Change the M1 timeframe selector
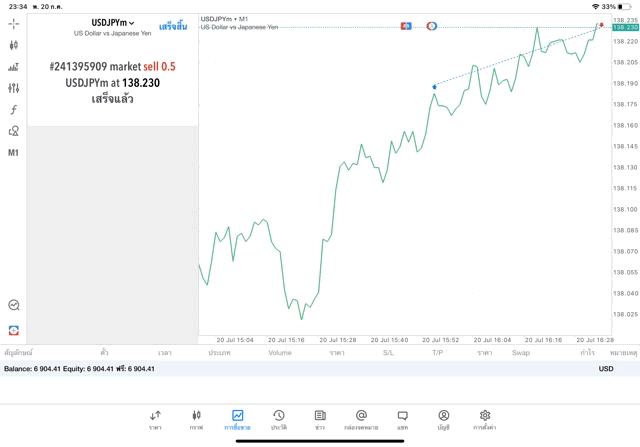 pos(13,153)
